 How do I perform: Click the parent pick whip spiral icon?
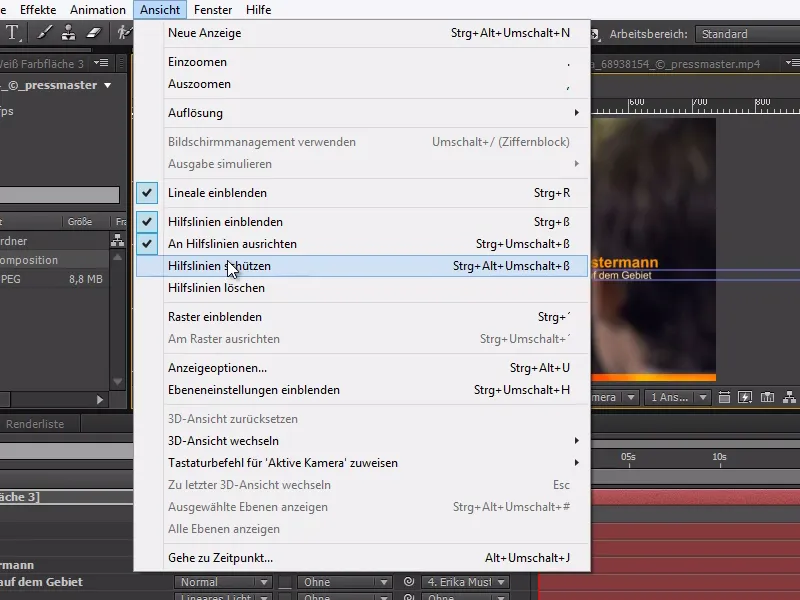pyautogui.click(x=407, y=581)
